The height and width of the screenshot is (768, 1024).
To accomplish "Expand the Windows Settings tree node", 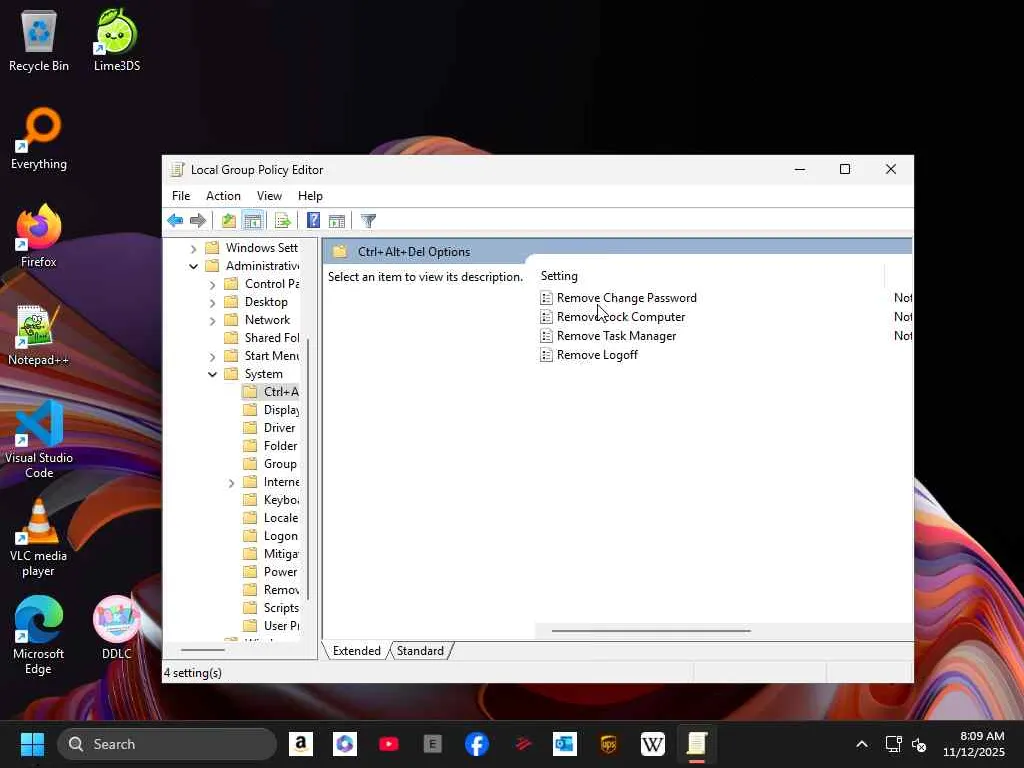I will (x=193, y=248).
